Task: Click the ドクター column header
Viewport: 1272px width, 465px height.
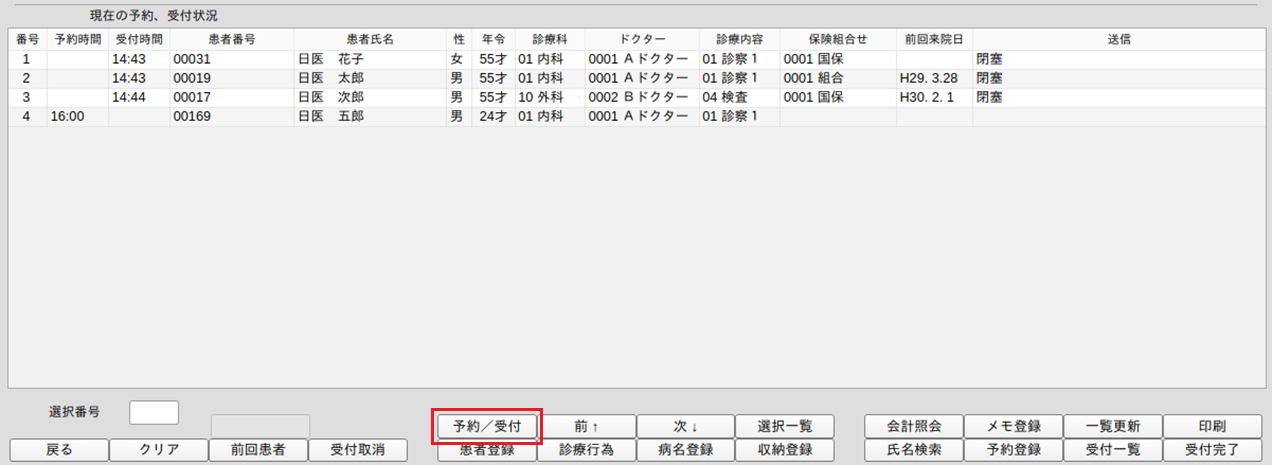Action: (641, 39)
